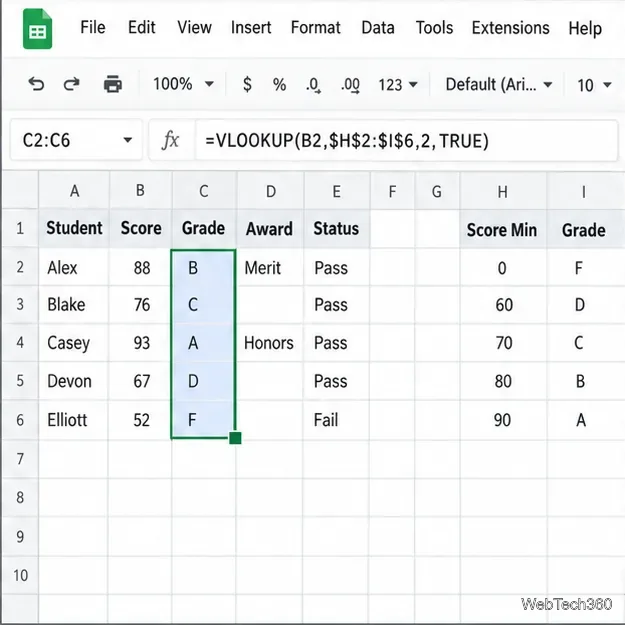The image size is (625, 625).
Task: Select column C header
Action: click(204, 191)
